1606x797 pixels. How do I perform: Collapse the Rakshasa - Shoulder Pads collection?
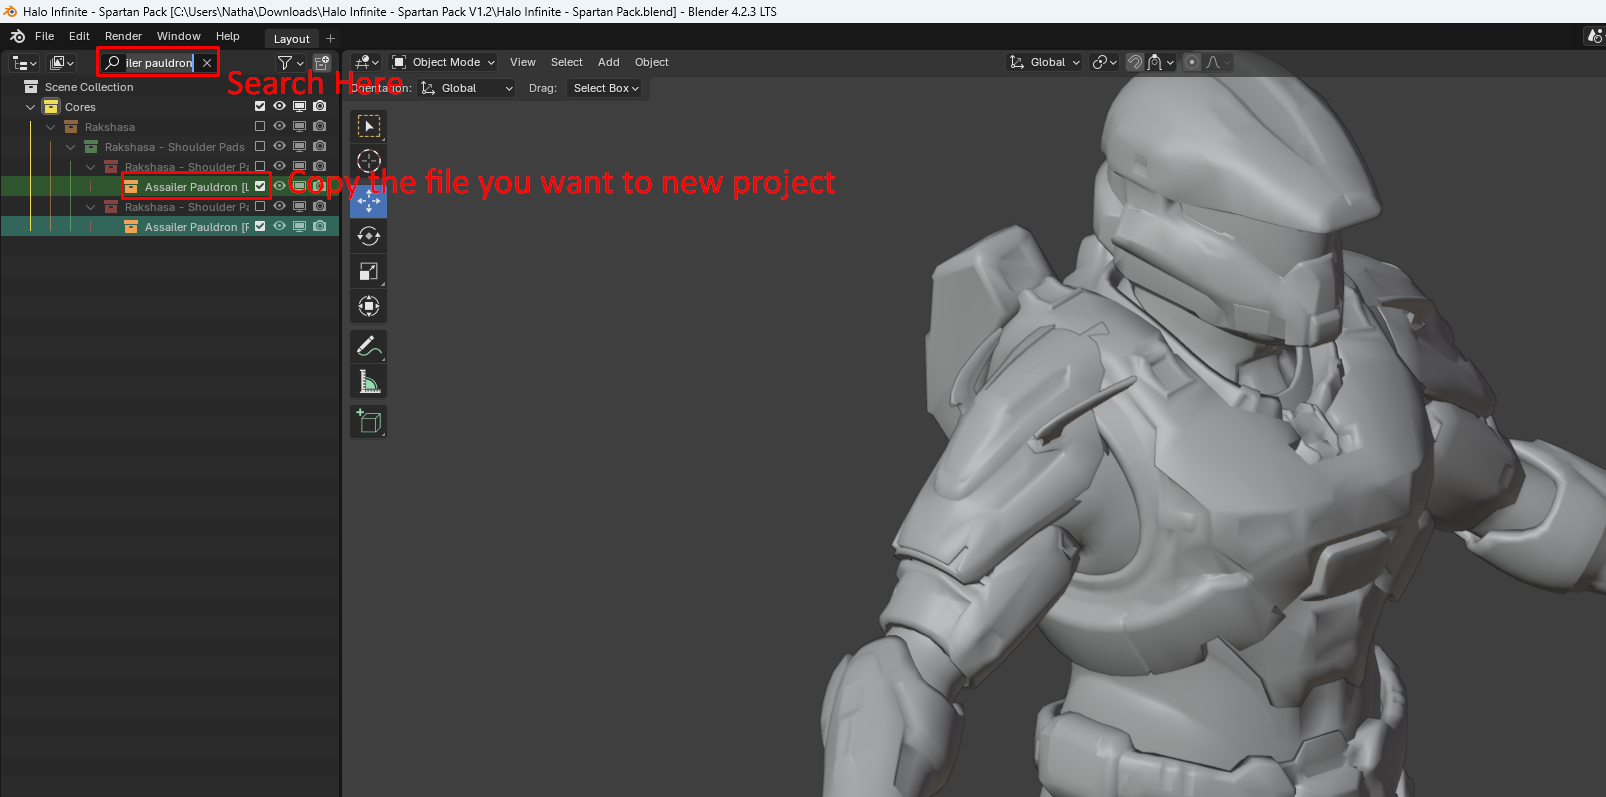tap(70, 147)
